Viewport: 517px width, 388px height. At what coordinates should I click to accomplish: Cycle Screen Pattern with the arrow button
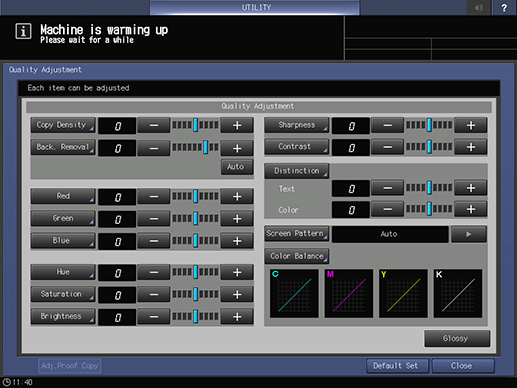pyautogui.click(x=469, y=234)
